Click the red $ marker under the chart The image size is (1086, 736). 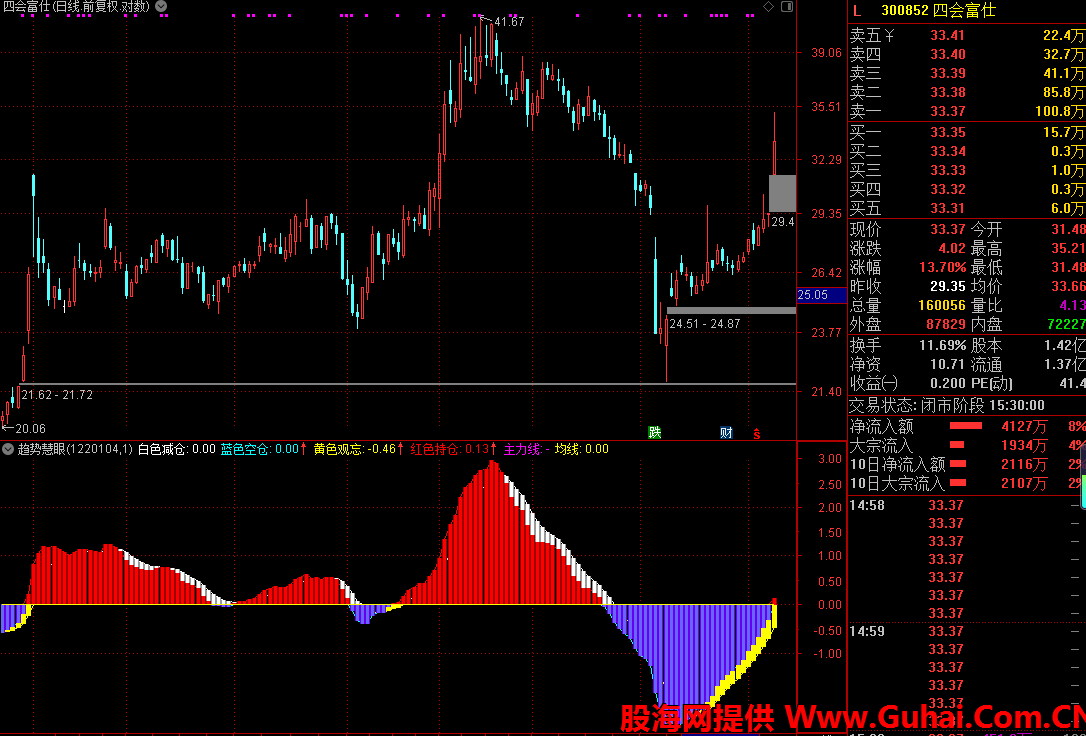point(757,433)
